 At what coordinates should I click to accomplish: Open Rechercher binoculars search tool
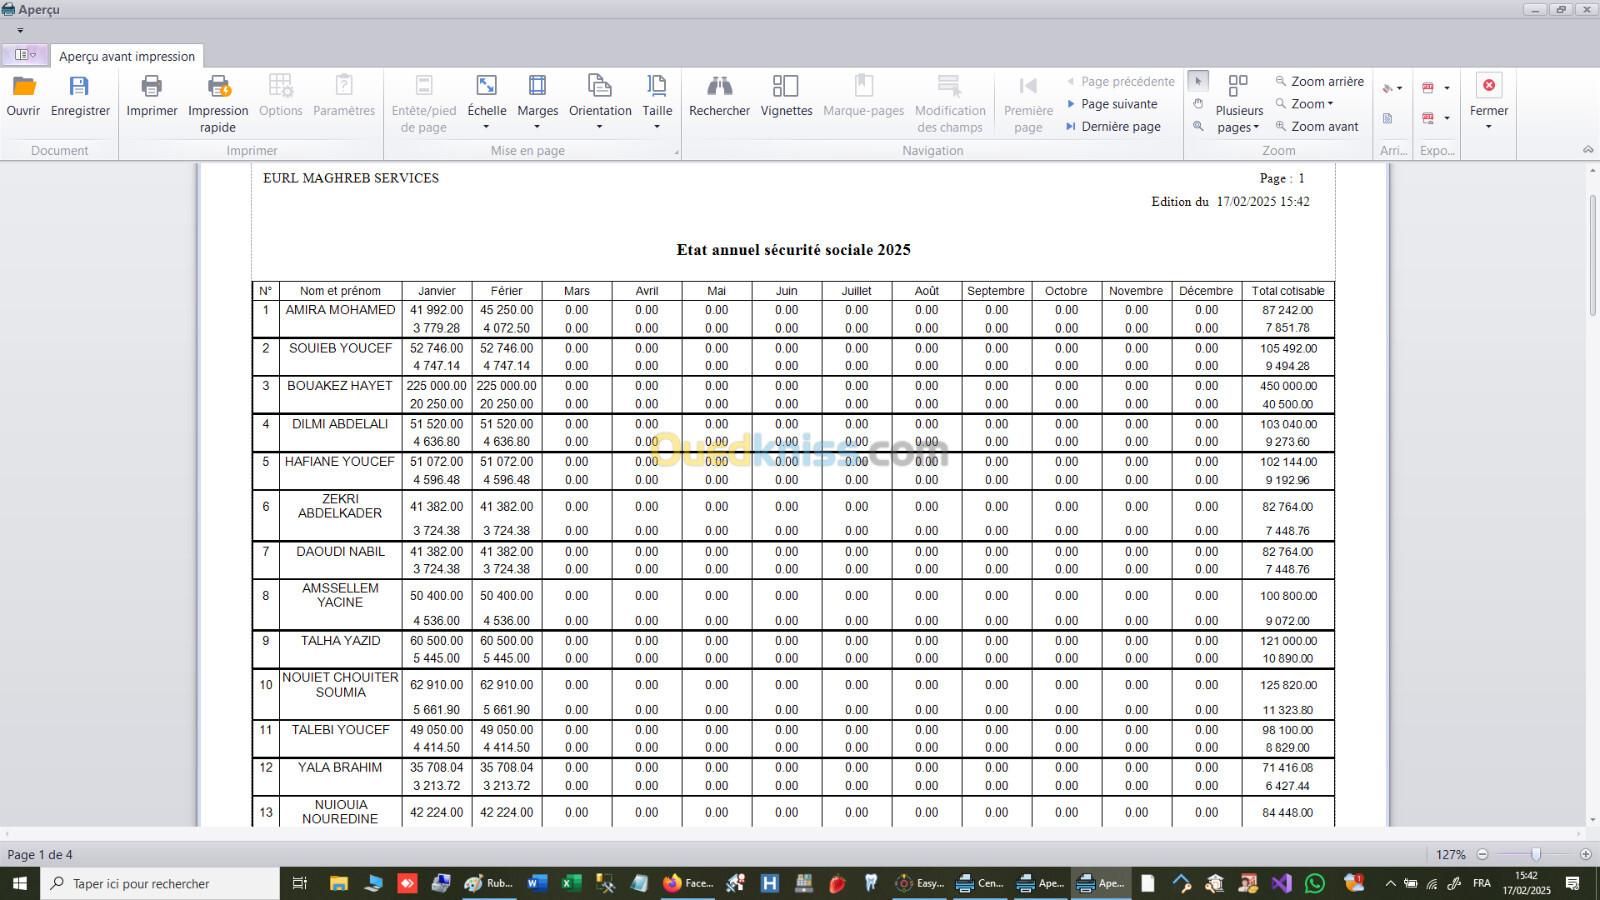719,87
